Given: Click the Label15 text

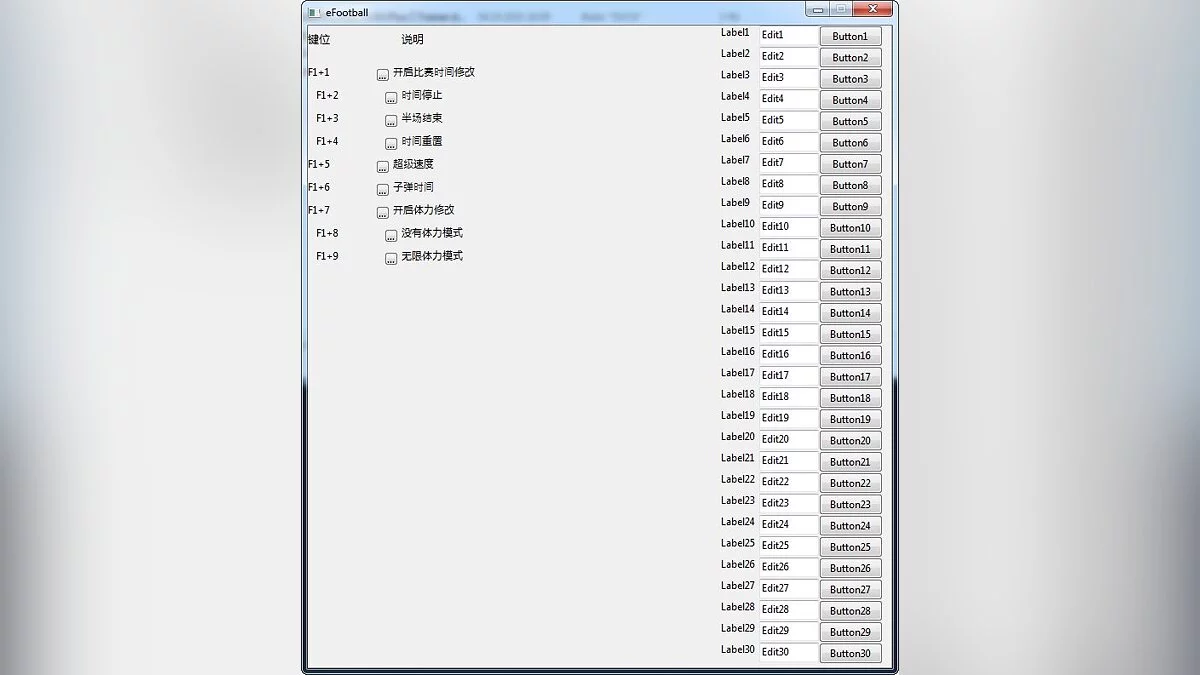Looking at the screenshot, I should pyautogui.click(x=738, y=331).
